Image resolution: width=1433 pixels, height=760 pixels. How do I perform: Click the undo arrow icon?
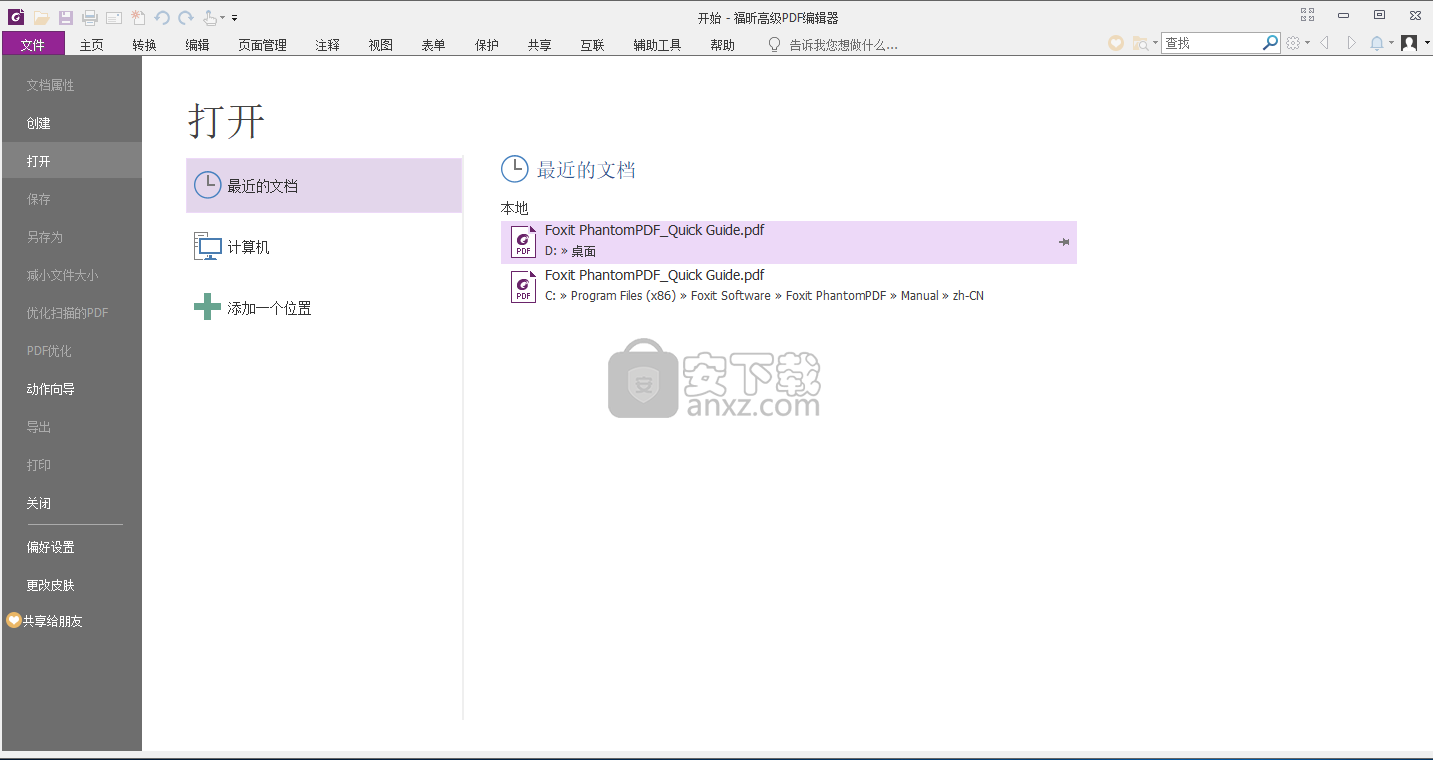[x=162, y=17]
